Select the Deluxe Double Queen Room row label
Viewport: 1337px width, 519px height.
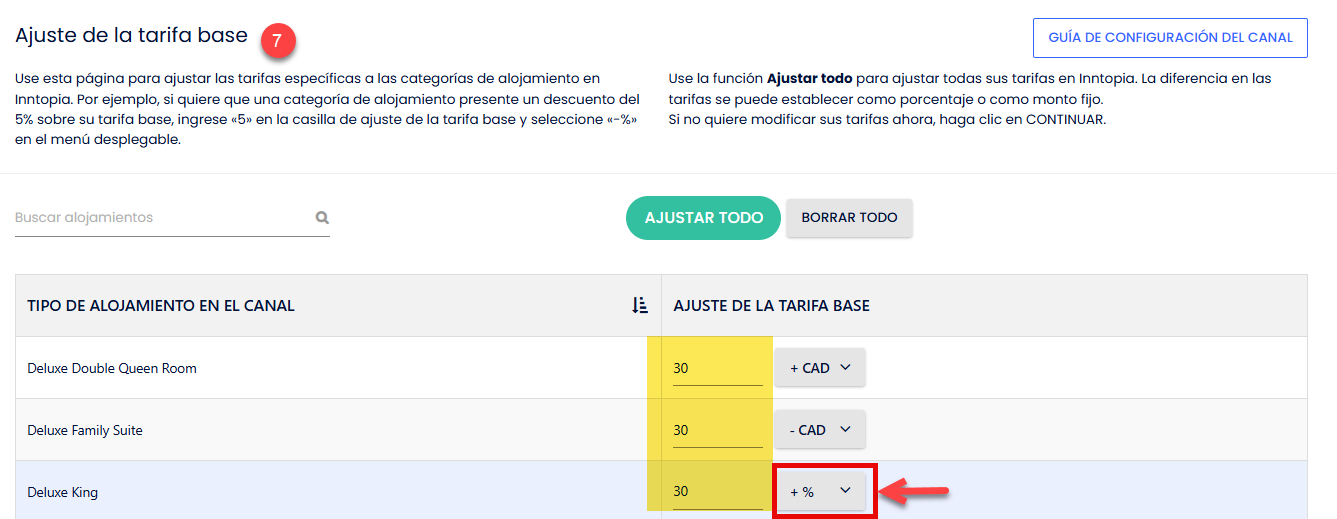[x=112, y=368]
